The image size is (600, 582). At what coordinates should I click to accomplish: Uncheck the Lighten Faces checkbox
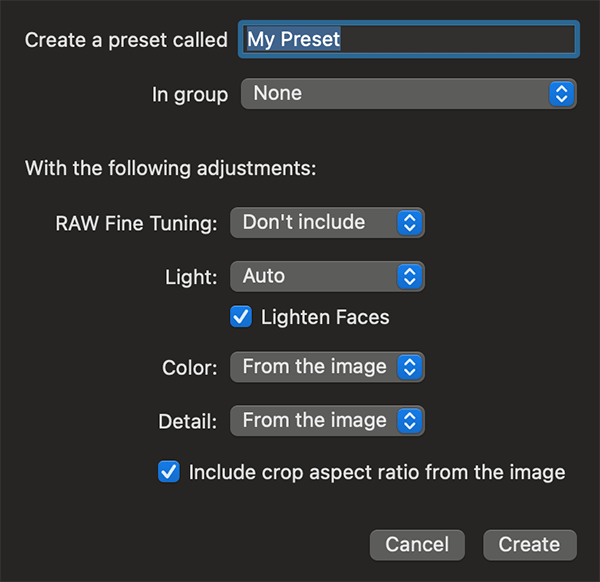[241, 316]
